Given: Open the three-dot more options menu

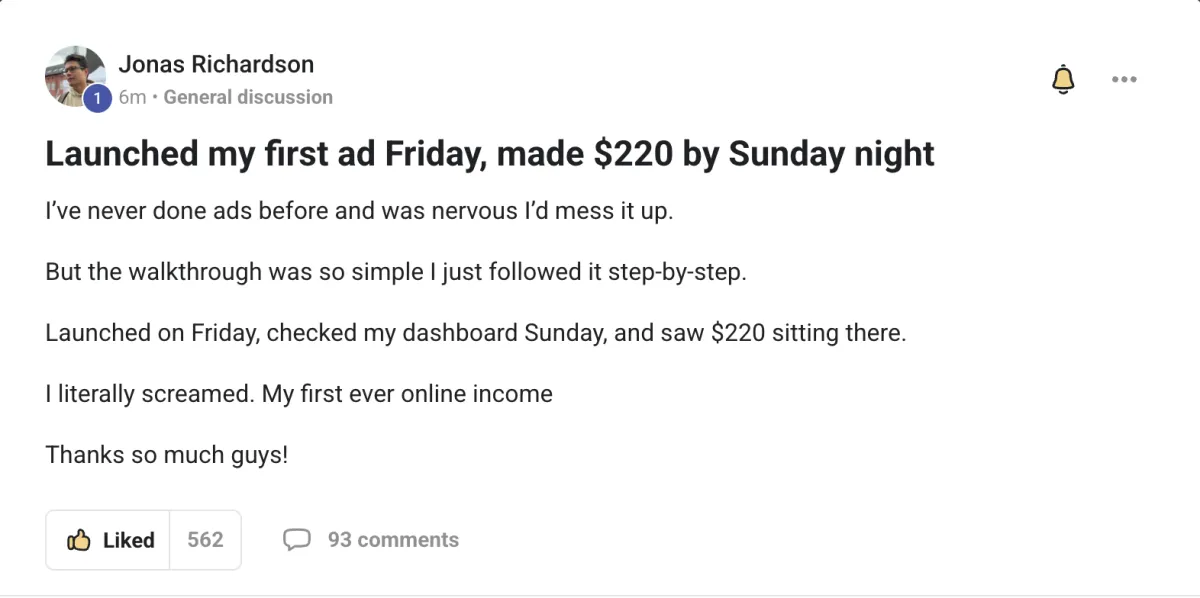Looking at the screenshot, I should coord(1124,80).
